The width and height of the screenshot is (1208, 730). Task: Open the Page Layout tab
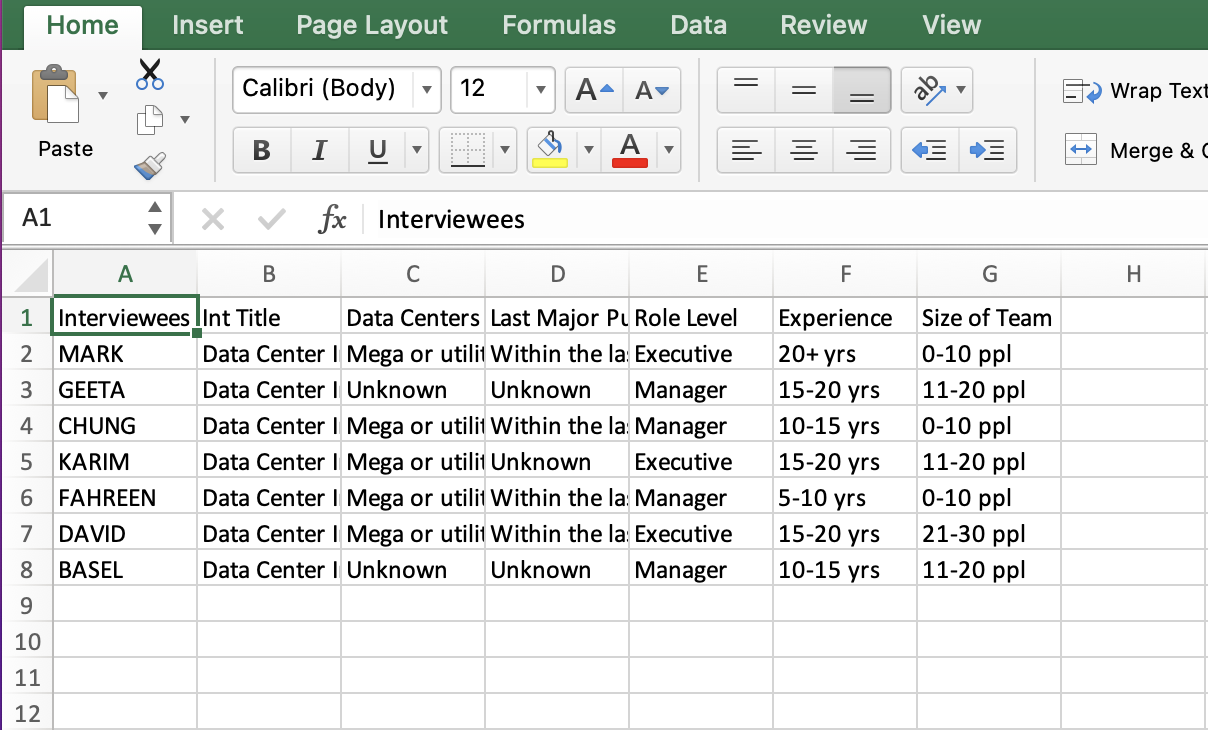[372, 25]
